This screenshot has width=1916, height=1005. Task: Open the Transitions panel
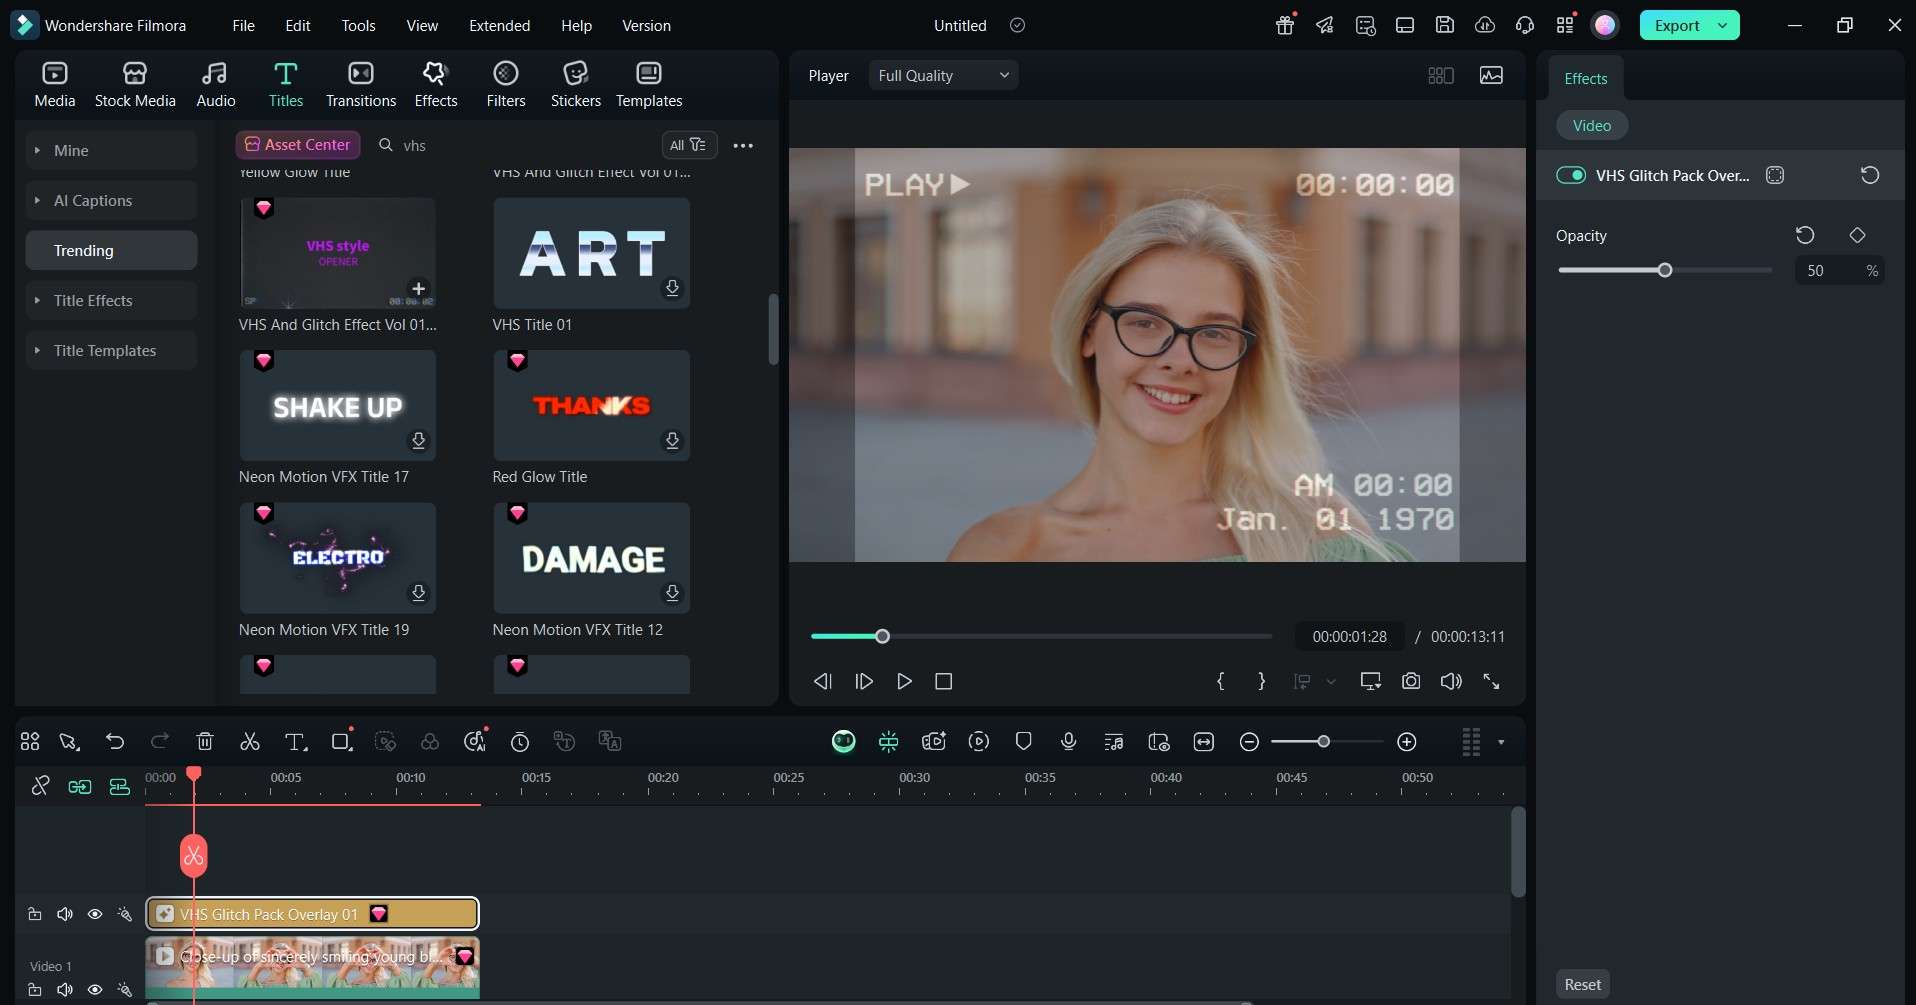point(361,84)
